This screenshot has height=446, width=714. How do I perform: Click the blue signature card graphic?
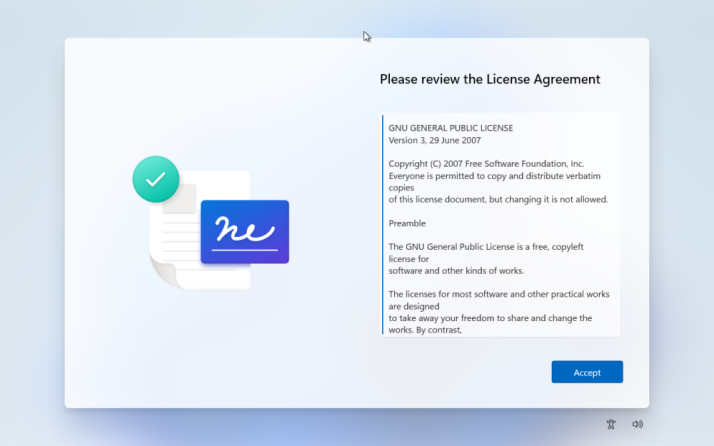tap(245, 231)
